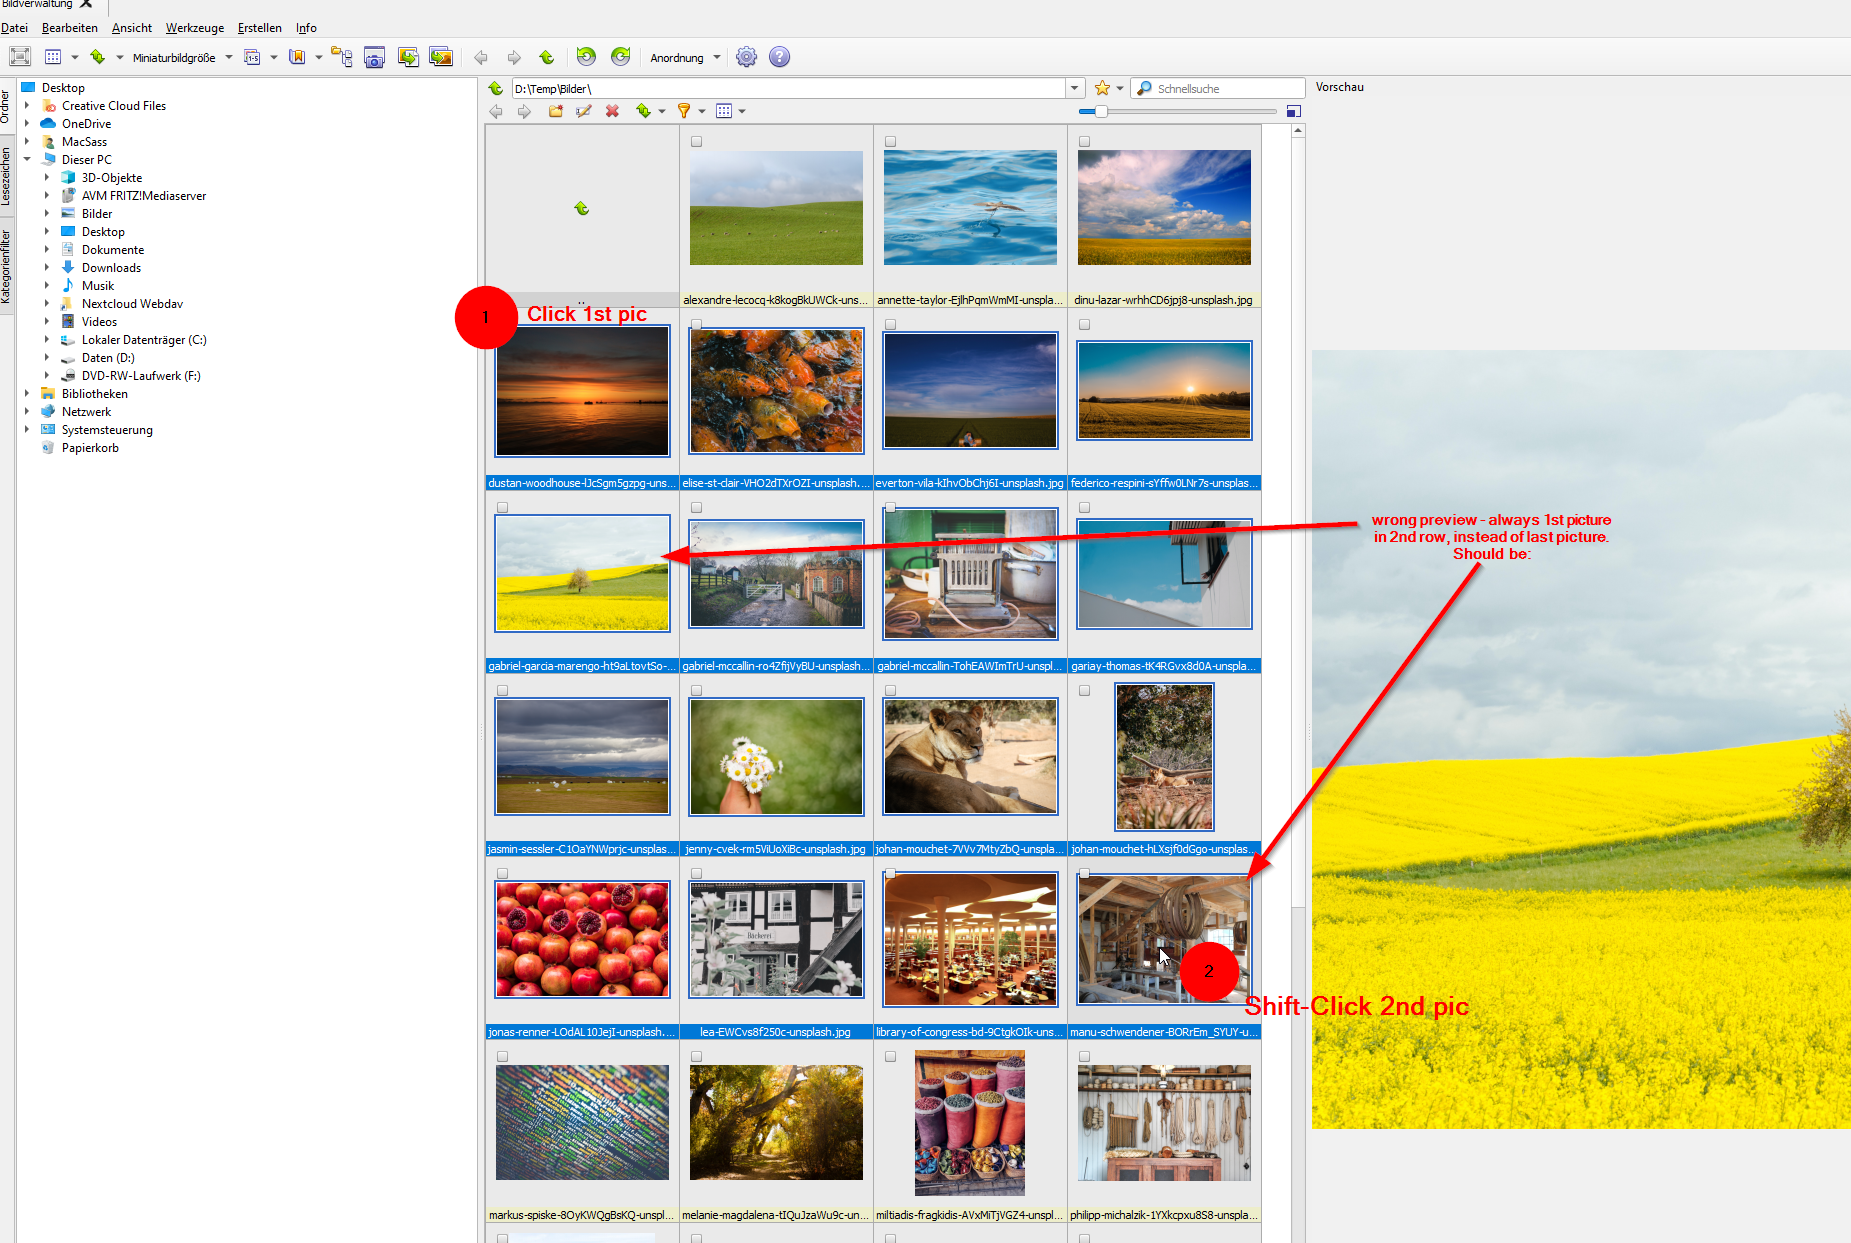
Task: Select OneDrive in the folder tree
Action: pos(86,123)
